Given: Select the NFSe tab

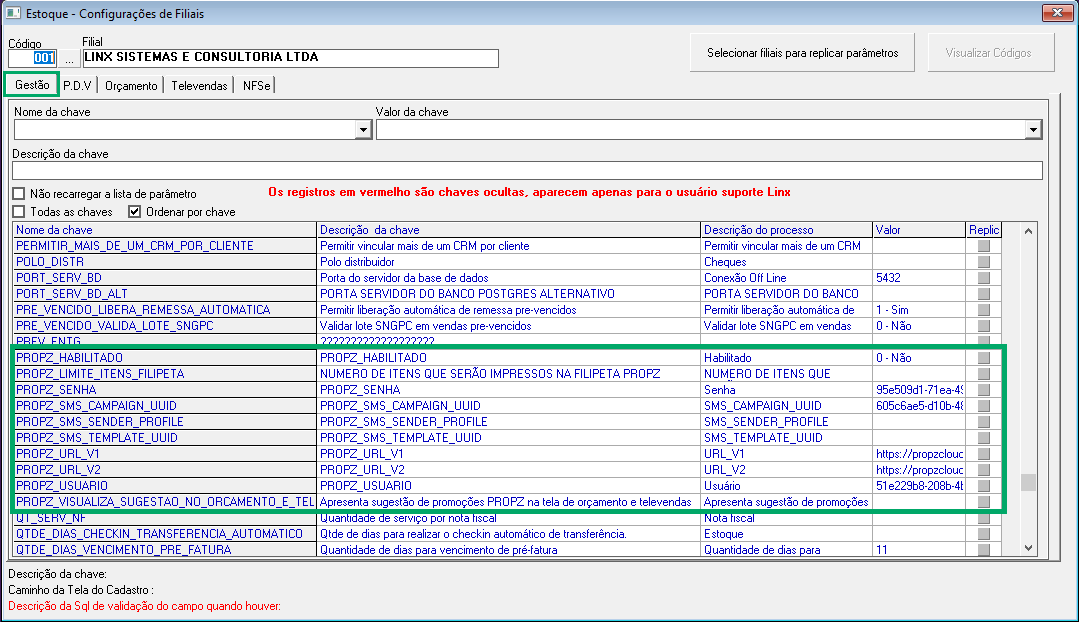Looking at the screenshot, I should [x=255, y=86].
